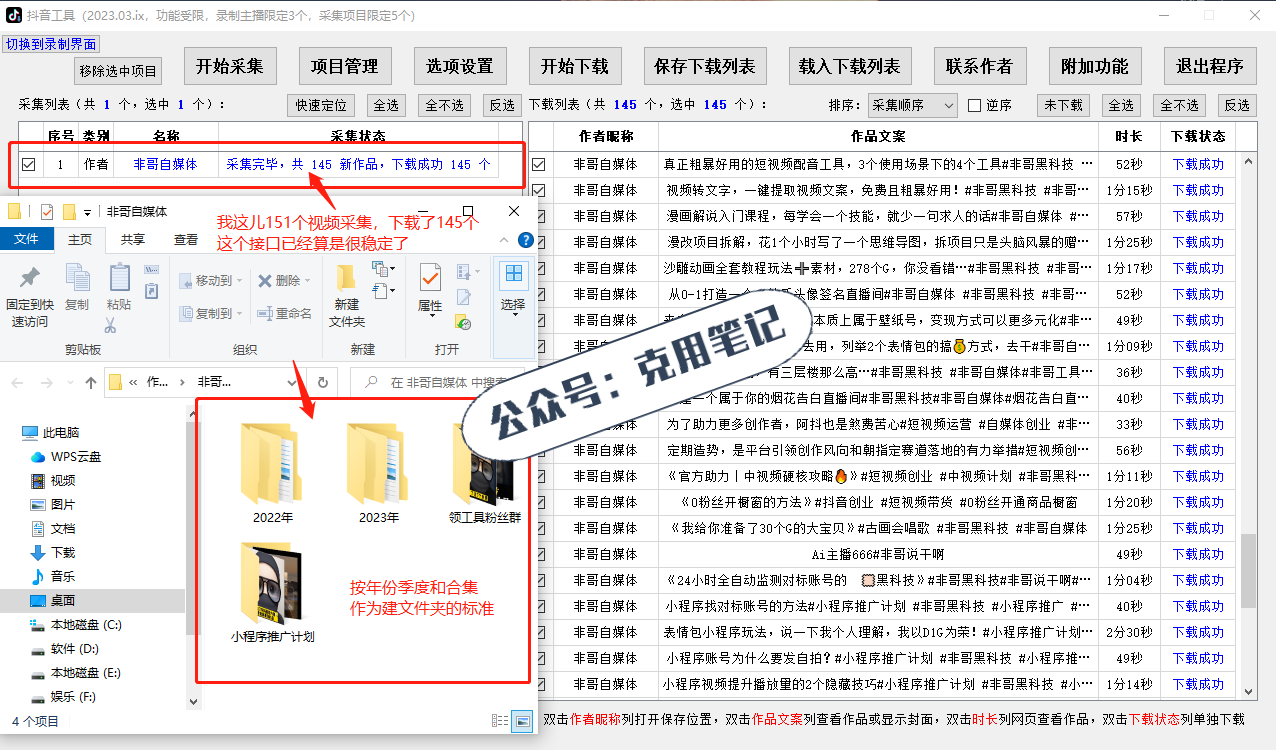The height and width of the screenshot is (750, 1276).
Task: Click the Up one level arrow
Action: [x=91, y=382]
